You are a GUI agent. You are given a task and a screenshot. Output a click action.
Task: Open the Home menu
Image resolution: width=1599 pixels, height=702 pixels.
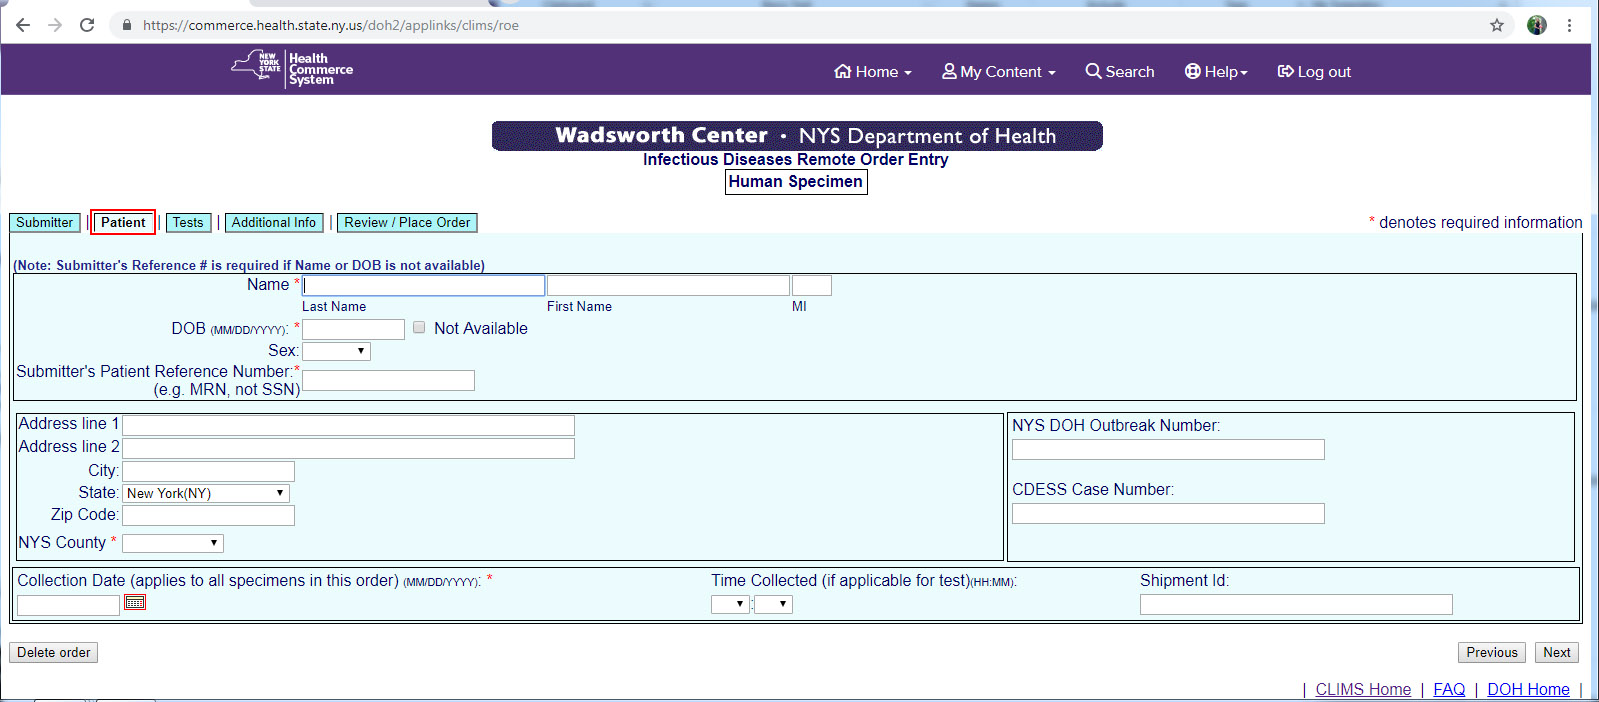(x=873, y=72)
